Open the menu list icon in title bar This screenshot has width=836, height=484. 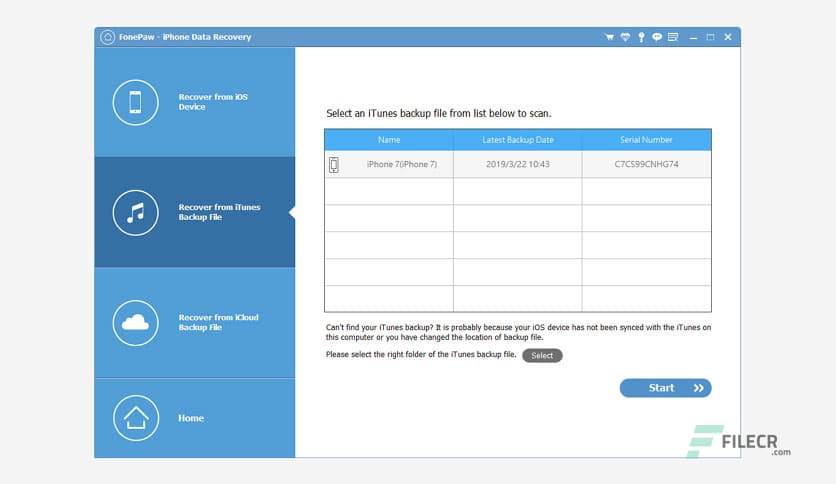point(673,37)
